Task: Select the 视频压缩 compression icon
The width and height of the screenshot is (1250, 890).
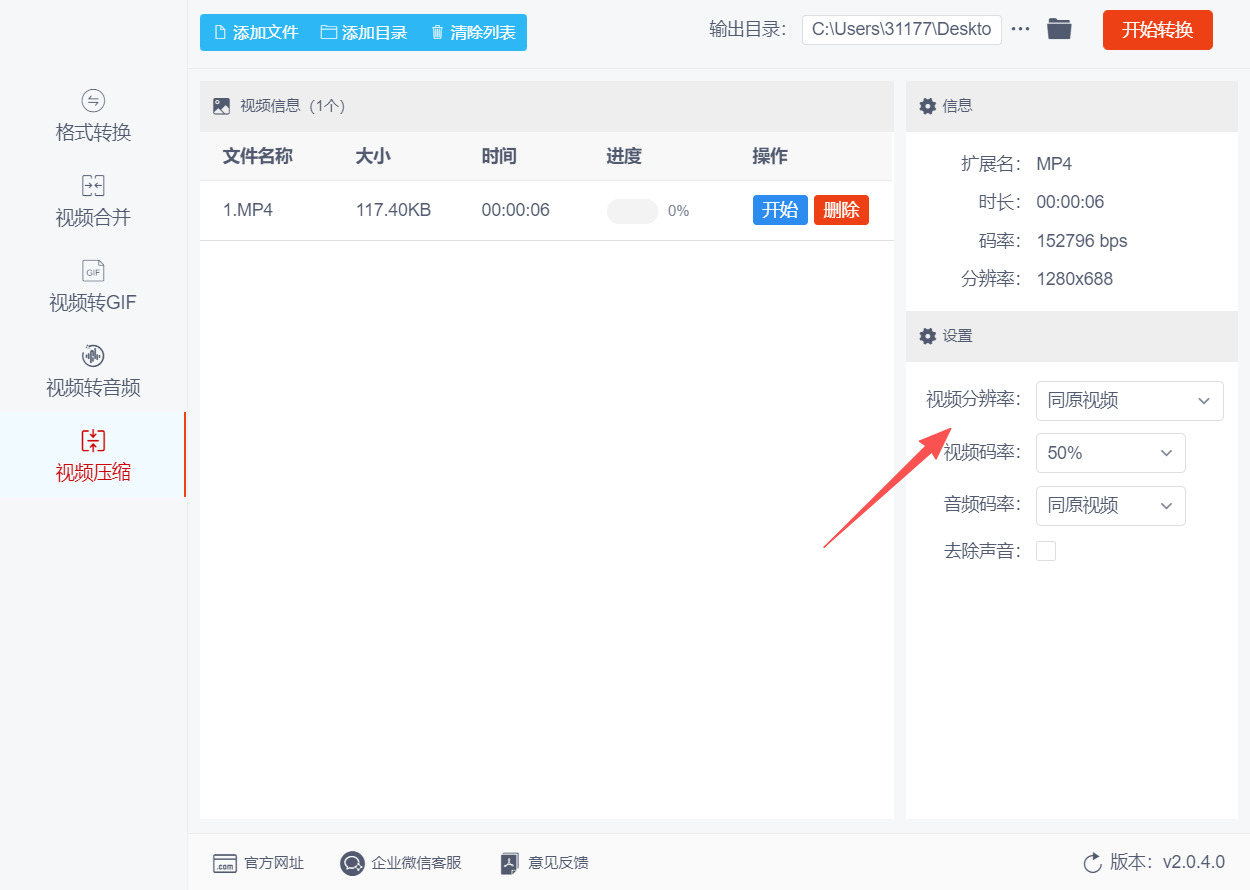Action: (x=93, y=441)
